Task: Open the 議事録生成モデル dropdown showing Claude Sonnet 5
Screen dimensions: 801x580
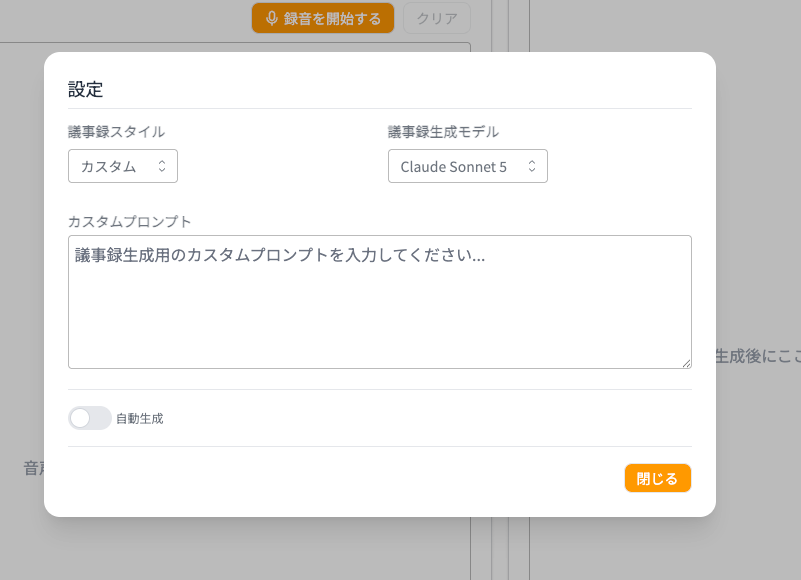Action: pyautogui.click(x=467, y=166)
